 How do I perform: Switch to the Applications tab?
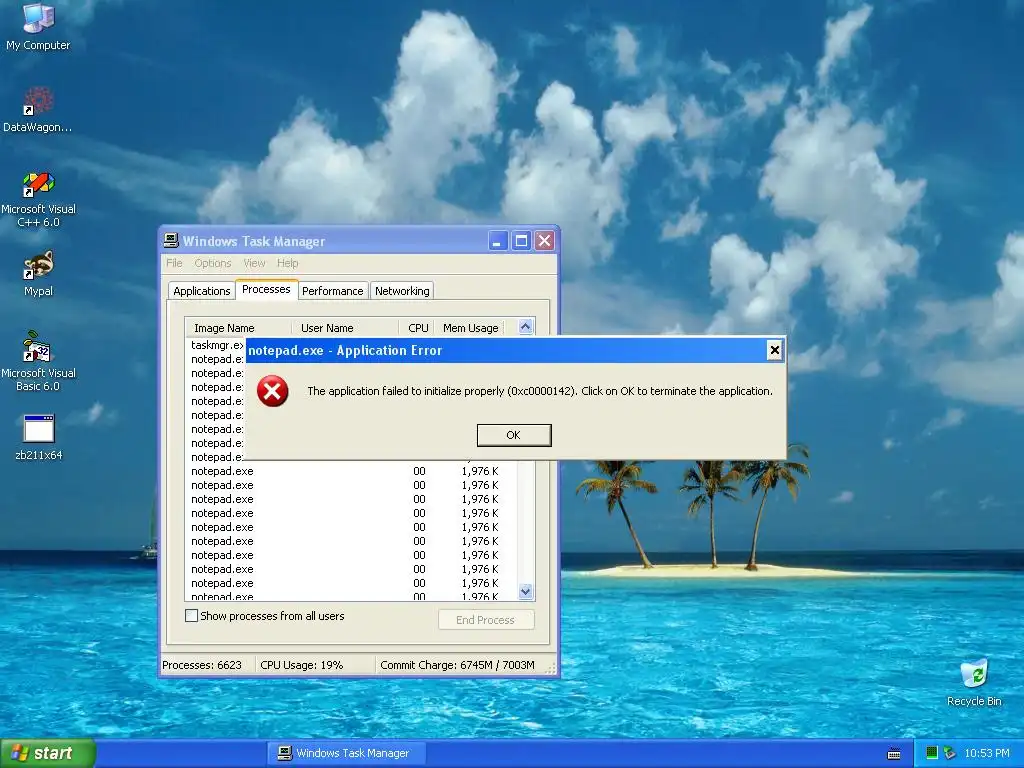click(x=202, y=291)
